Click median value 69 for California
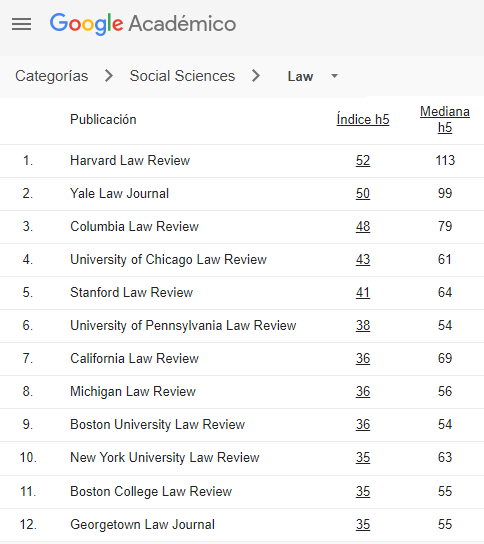 point(445,358)
